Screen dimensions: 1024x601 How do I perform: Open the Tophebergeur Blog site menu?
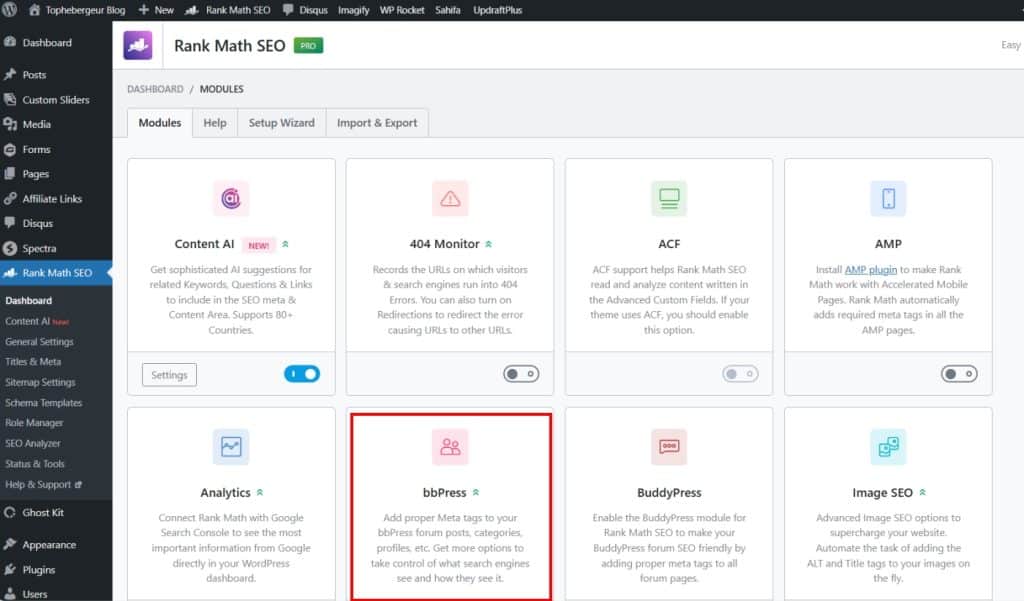(77, 10)
